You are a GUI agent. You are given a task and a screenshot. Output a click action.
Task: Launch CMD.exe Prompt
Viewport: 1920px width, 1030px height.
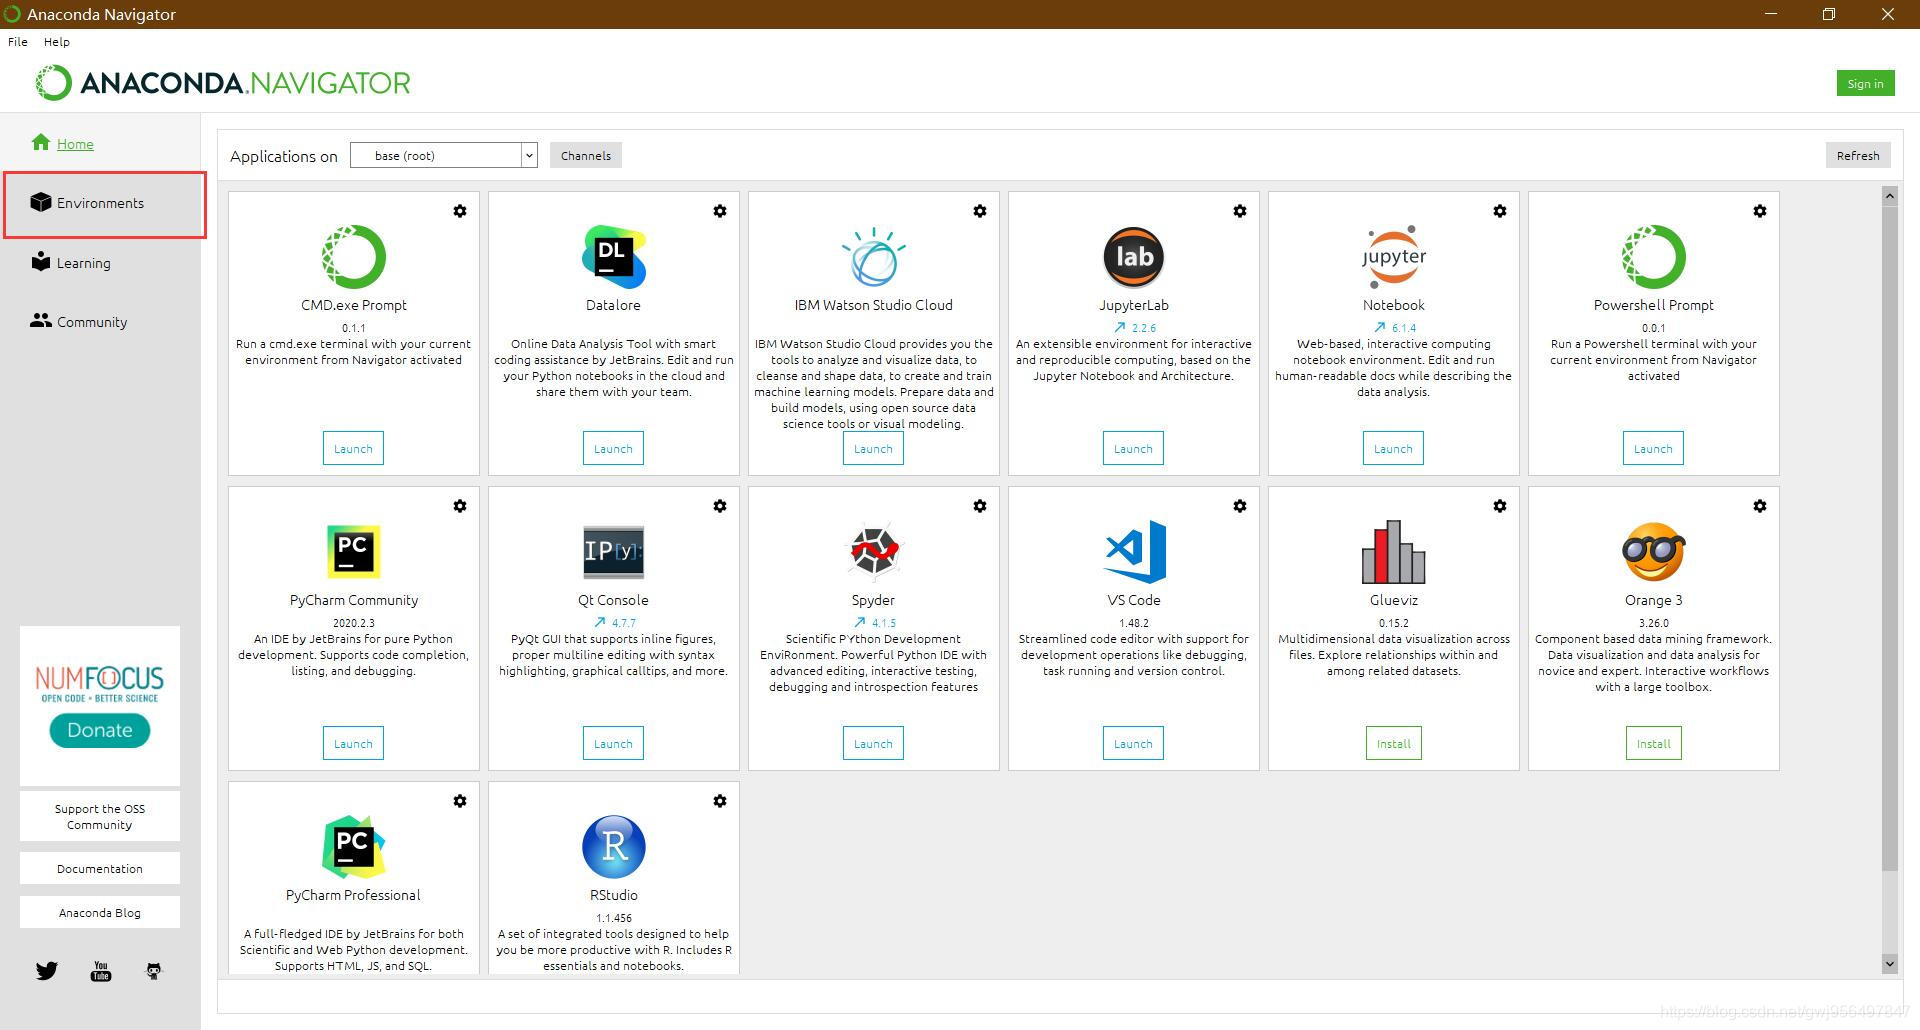pyautogui.click(x=353, y=449)
